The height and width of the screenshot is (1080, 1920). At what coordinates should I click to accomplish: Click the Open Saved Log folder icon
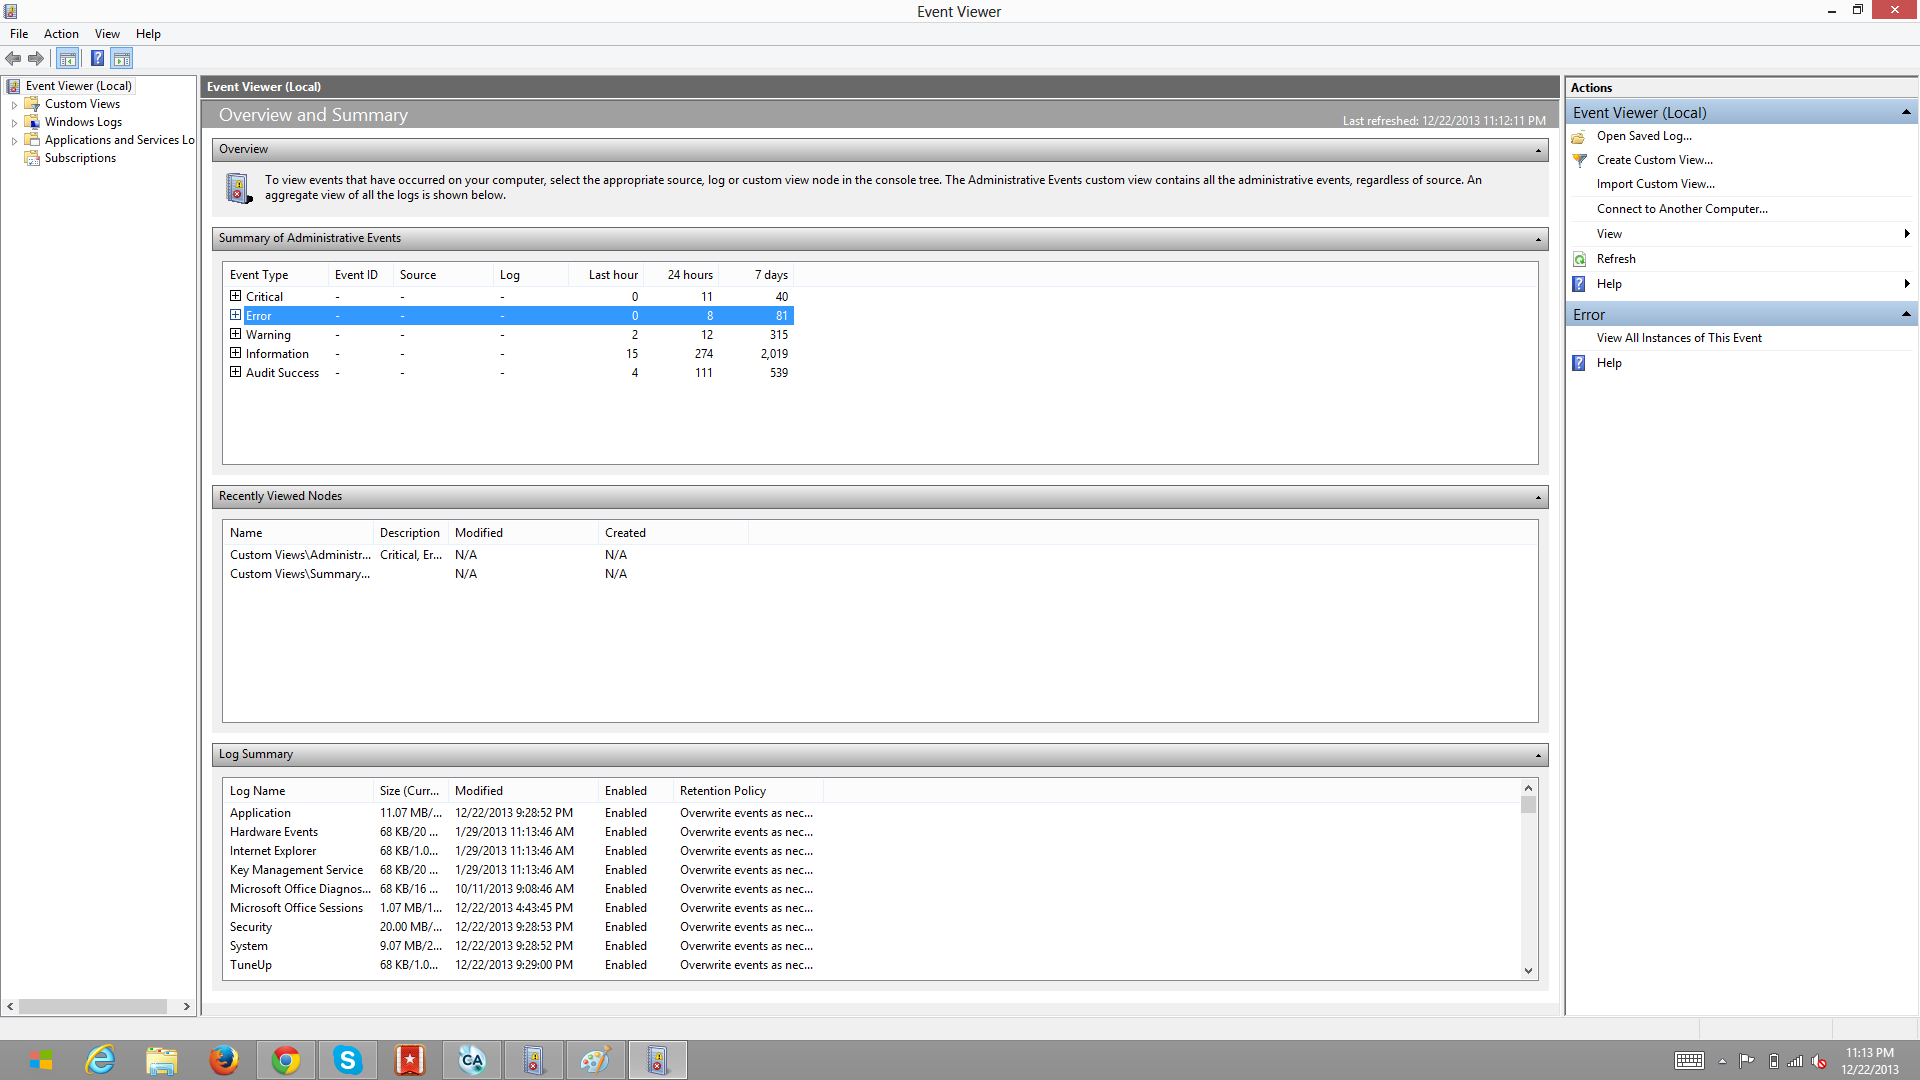[x=1579, y=136]
